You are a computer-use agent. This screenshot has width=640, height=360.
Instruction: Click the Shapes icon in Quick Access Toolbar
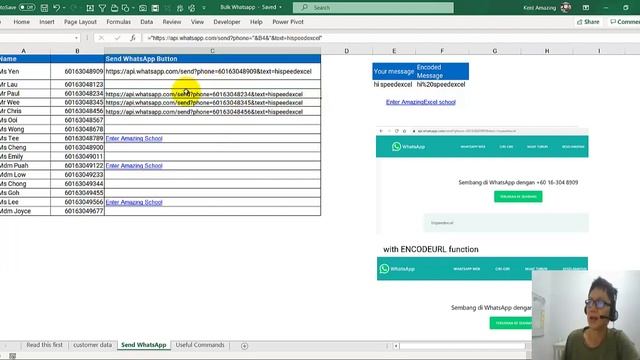tap(125, 8)
